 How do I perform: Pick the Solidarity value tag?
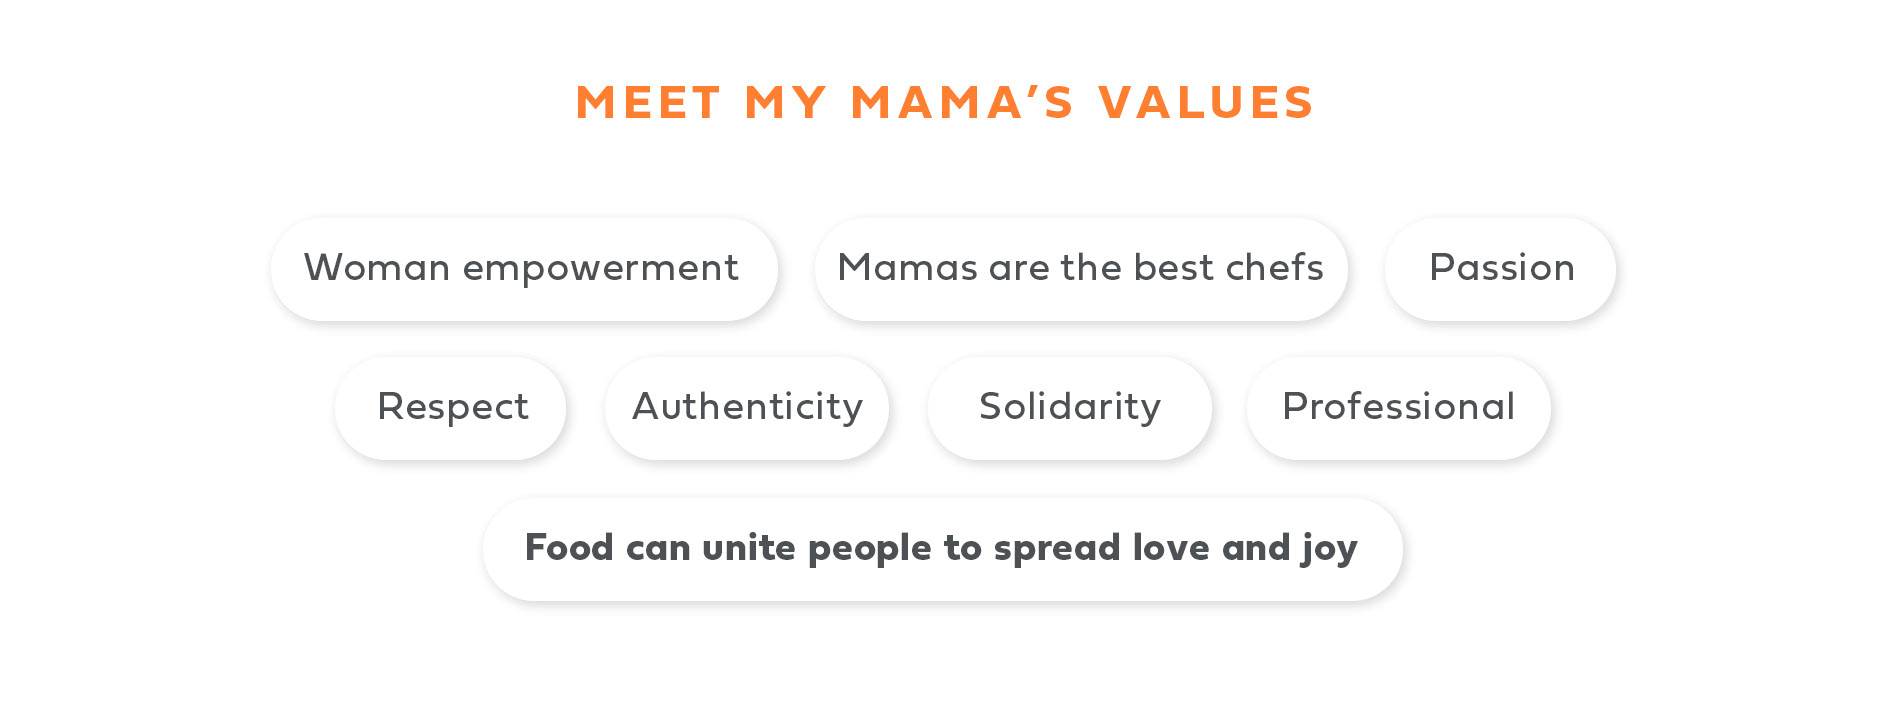click(x=1070, y=408)
